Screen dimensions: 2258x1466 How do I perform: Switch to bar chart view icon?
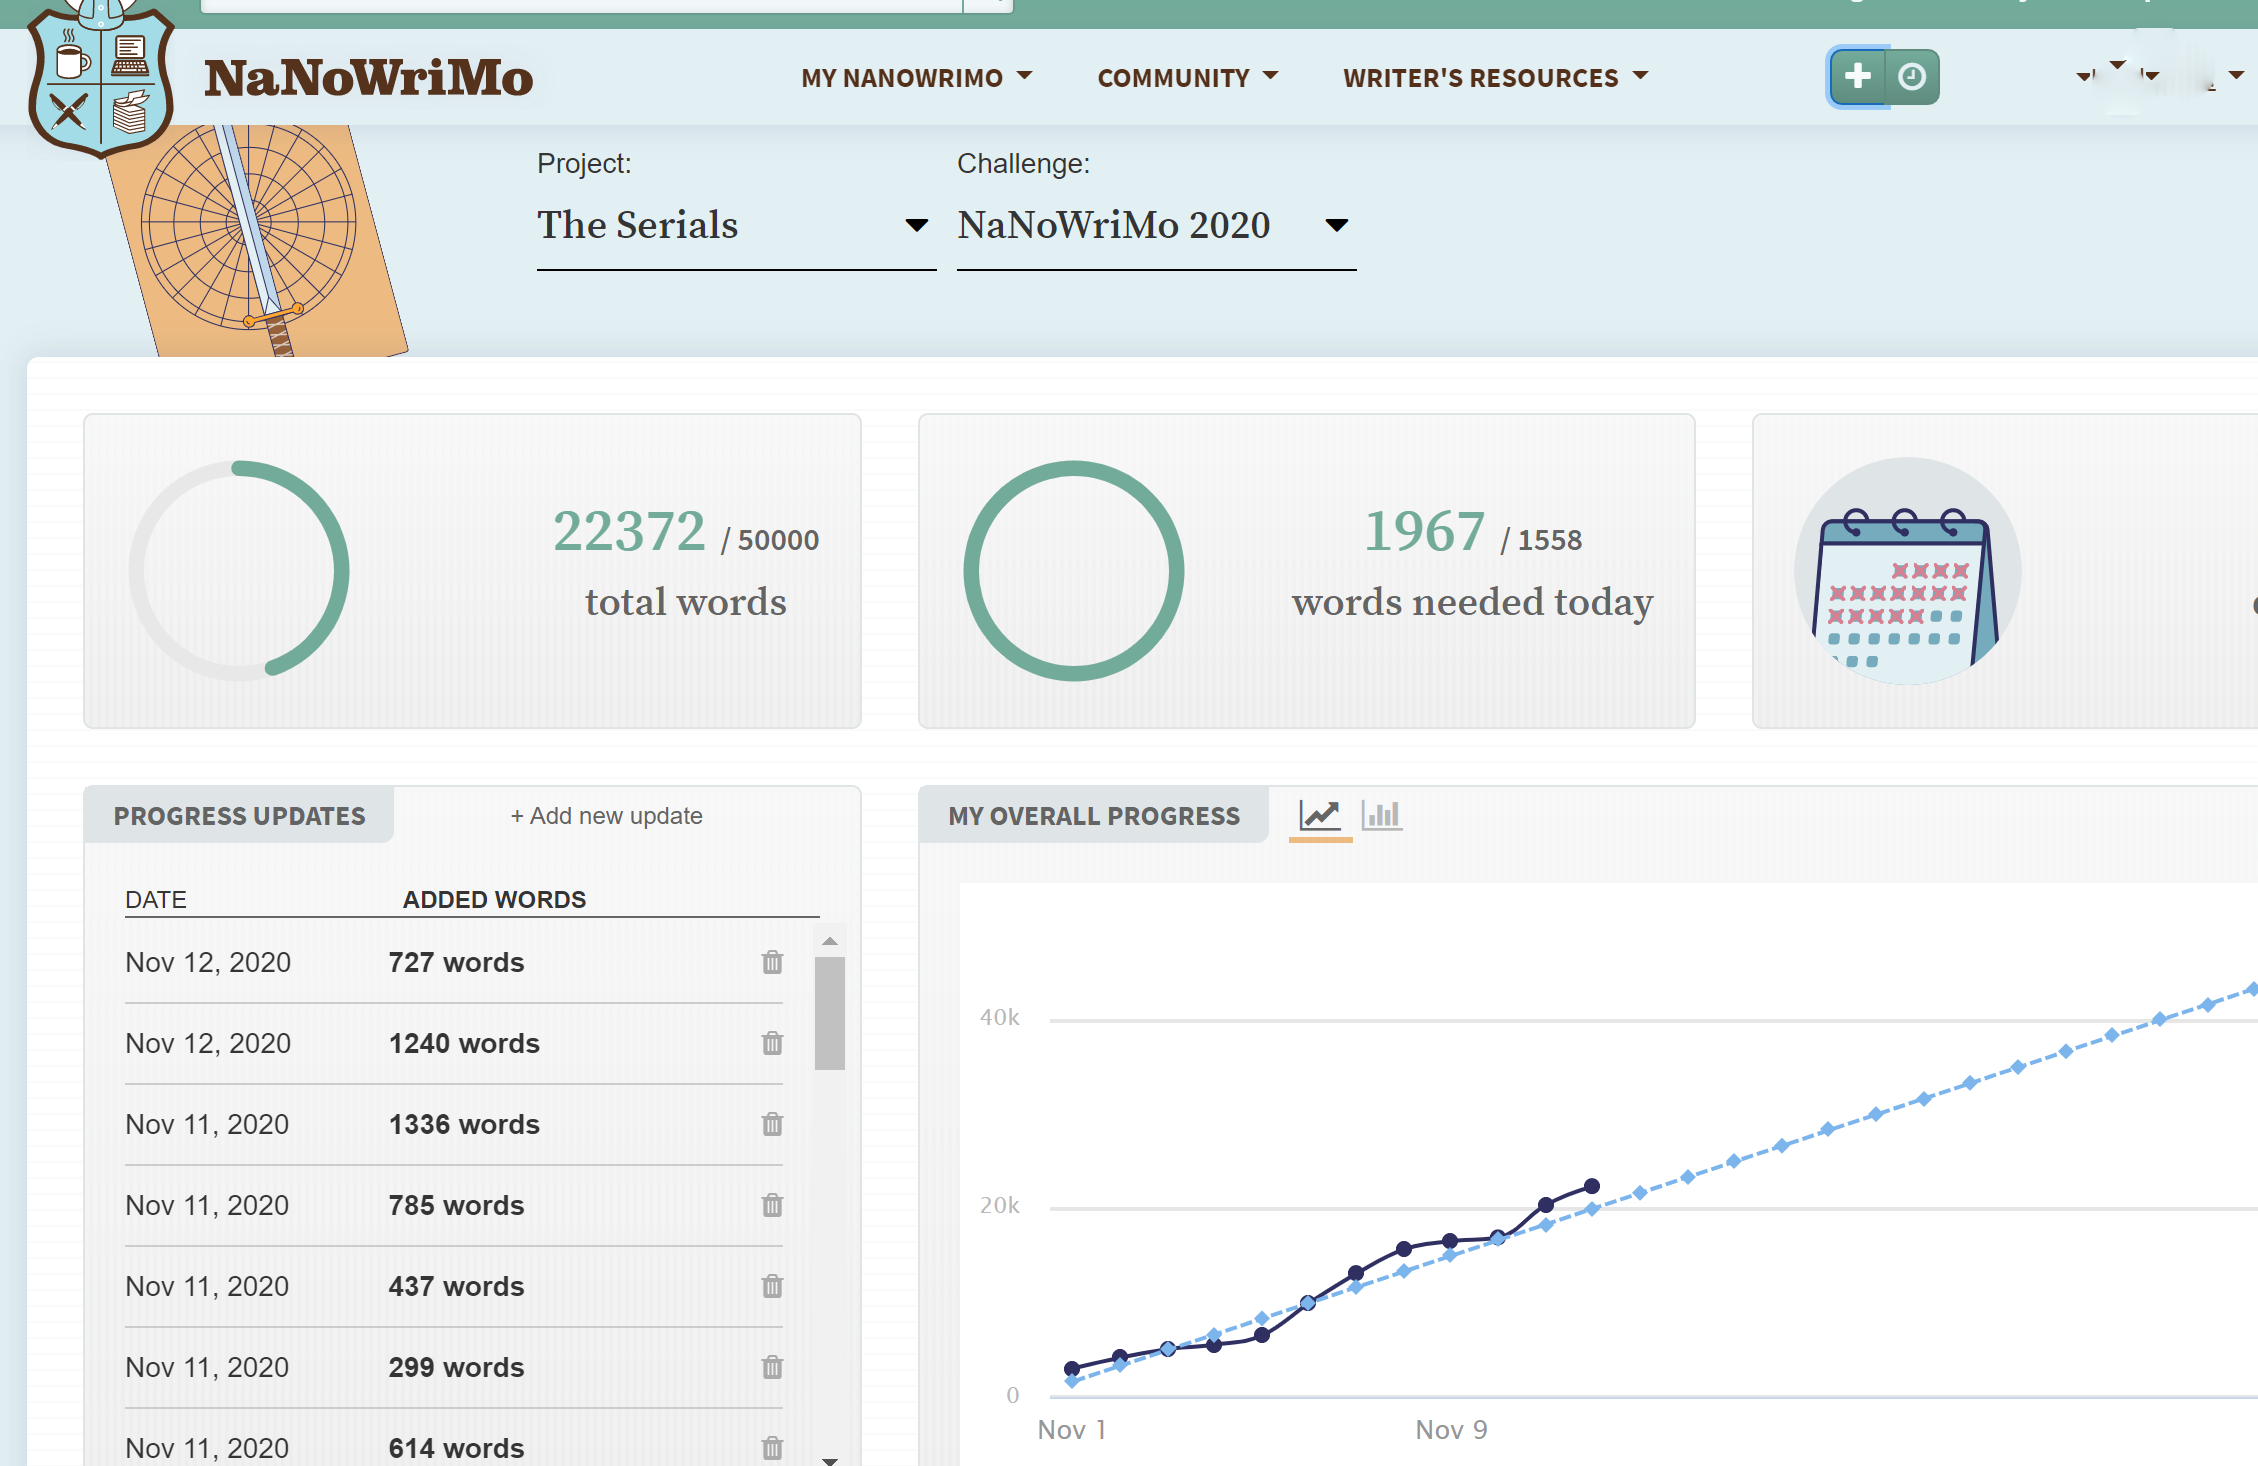pyautogui.click(x=1382, y=815)
